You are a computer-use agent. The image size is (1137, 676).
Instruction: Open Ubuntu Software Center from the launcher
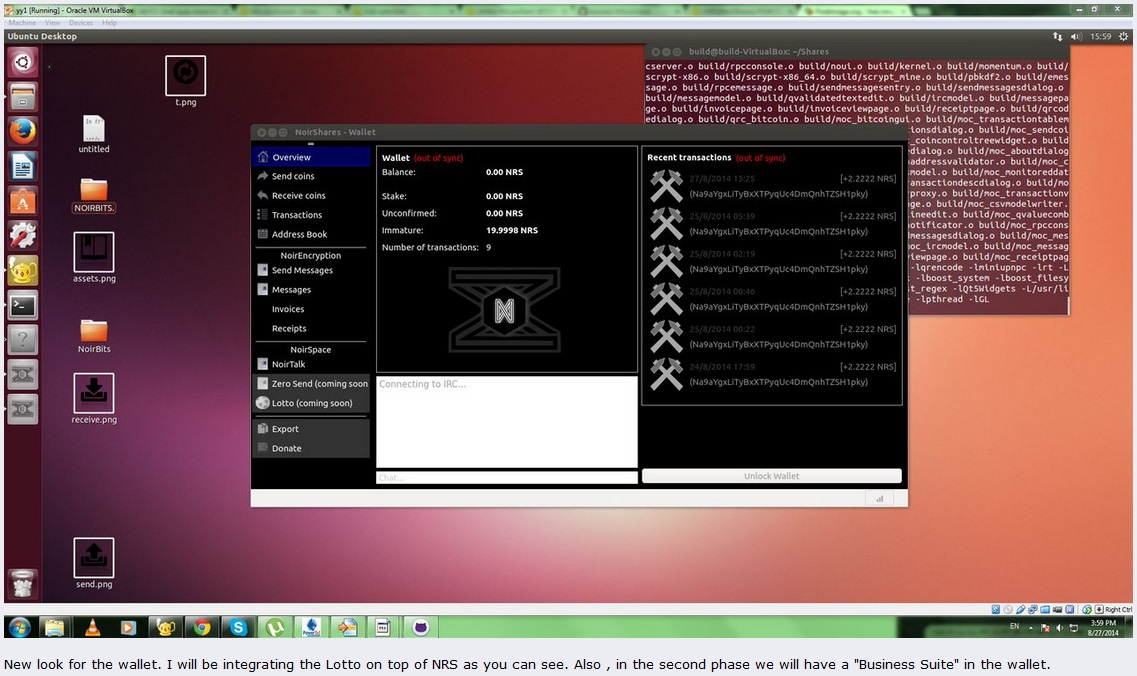click(x=22, y=201)
